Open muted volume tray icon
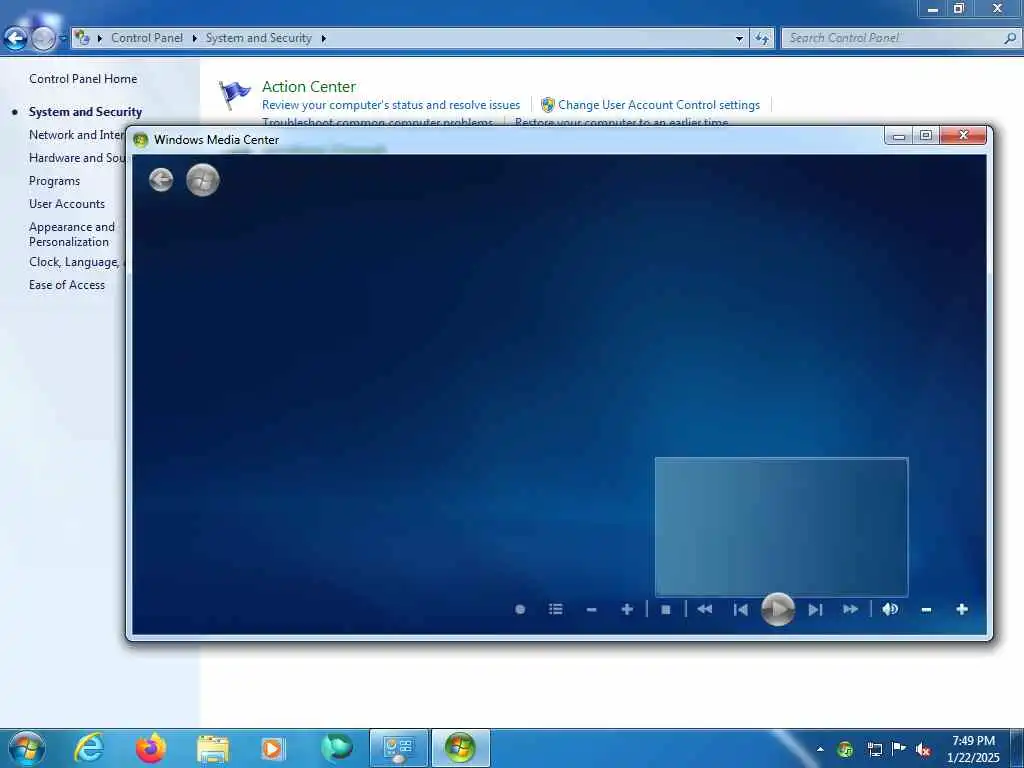Screen dimensions: 1024x768 tap(923, 750)
